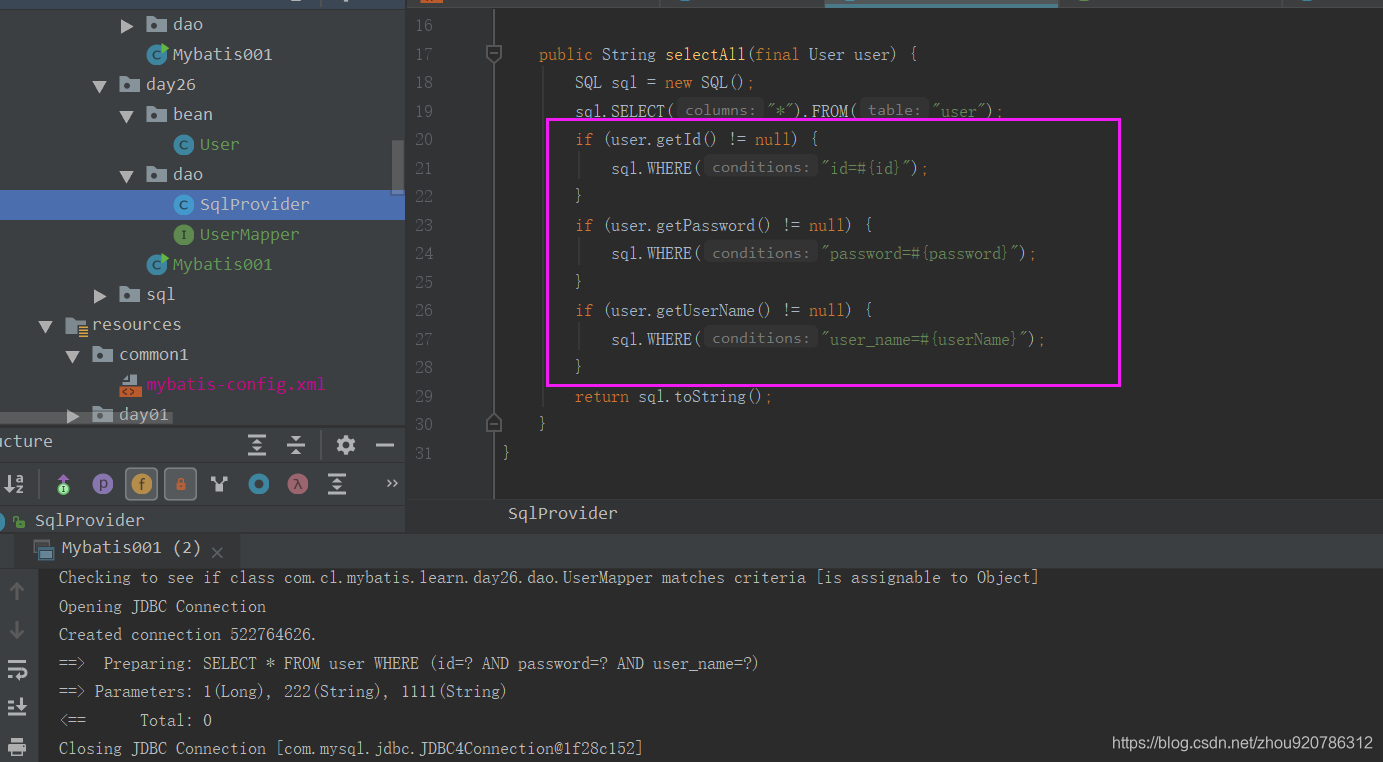Click the fold end marker at line 30

pyautogui.click(x=493, y=424)
